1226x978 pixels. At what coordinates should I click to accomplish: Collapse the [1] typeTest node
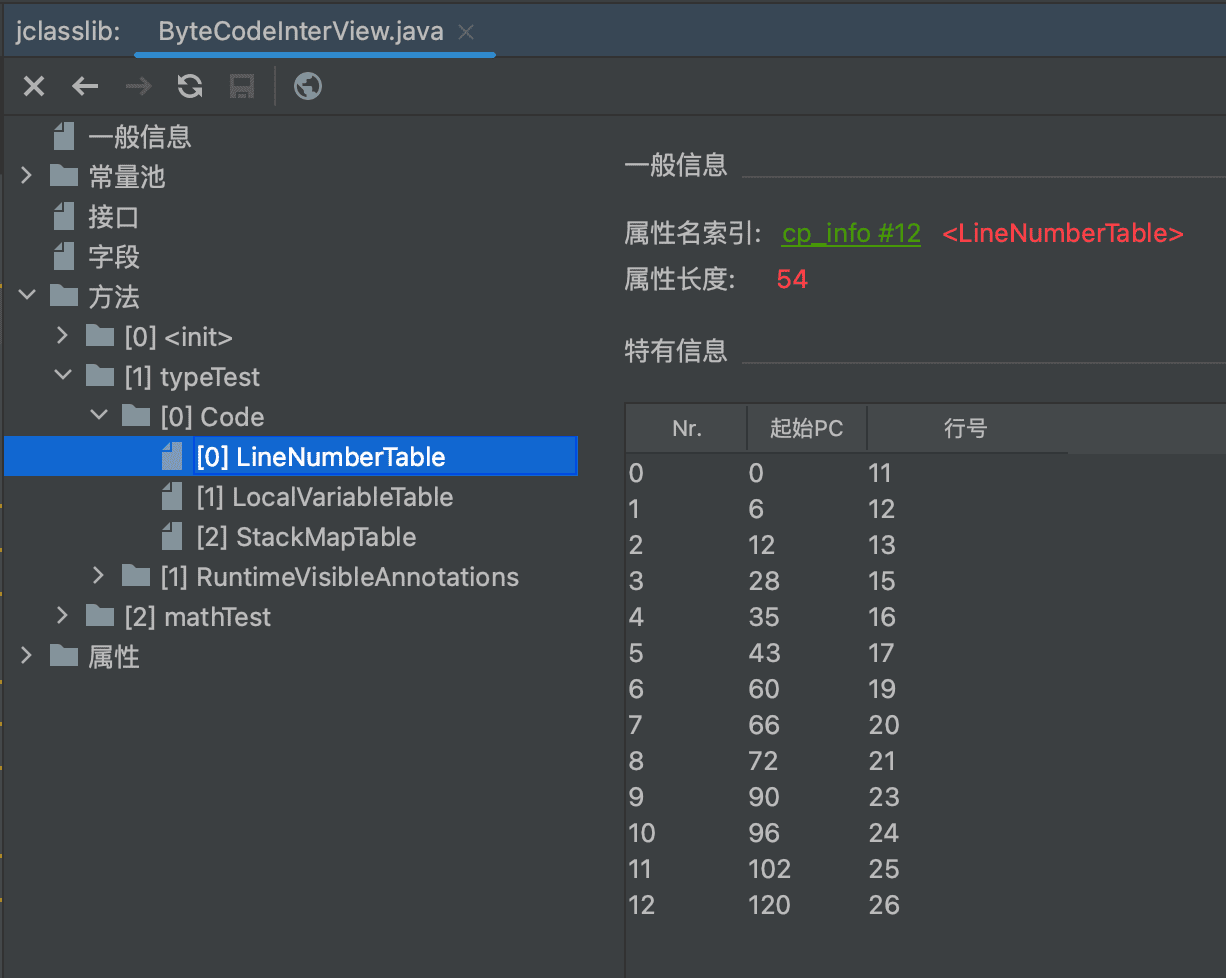(63, 377)
